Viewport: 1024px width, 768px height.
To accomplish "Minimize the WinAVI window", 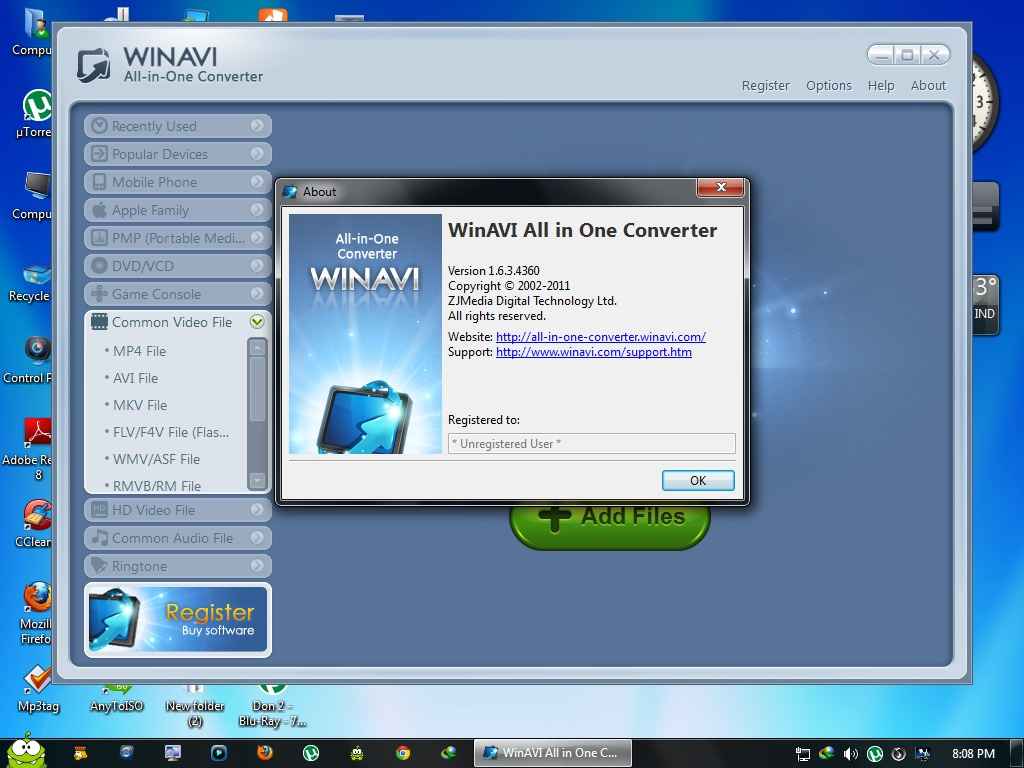I will (882, 56).
